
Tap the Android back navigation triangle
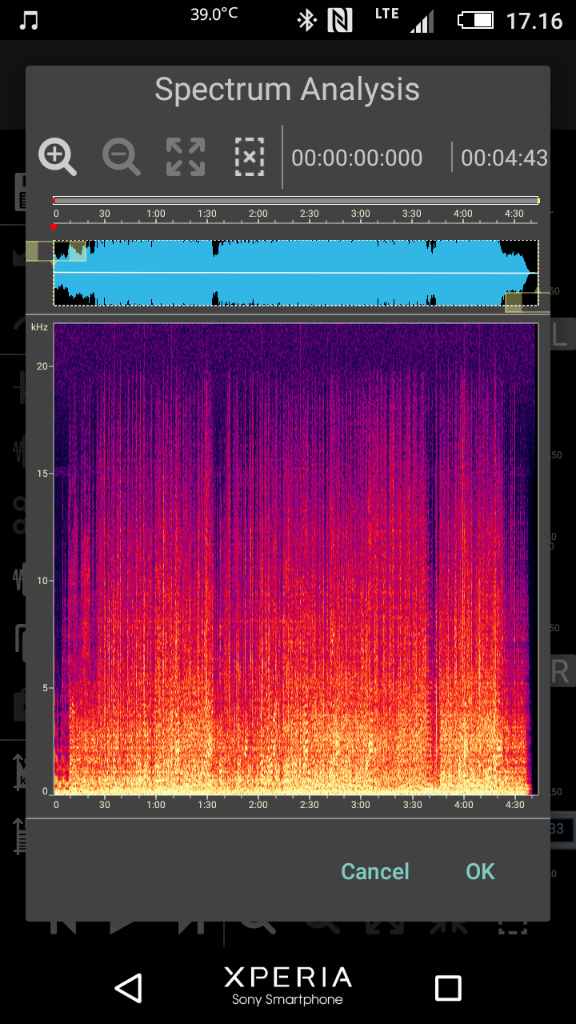click(129, 987)
